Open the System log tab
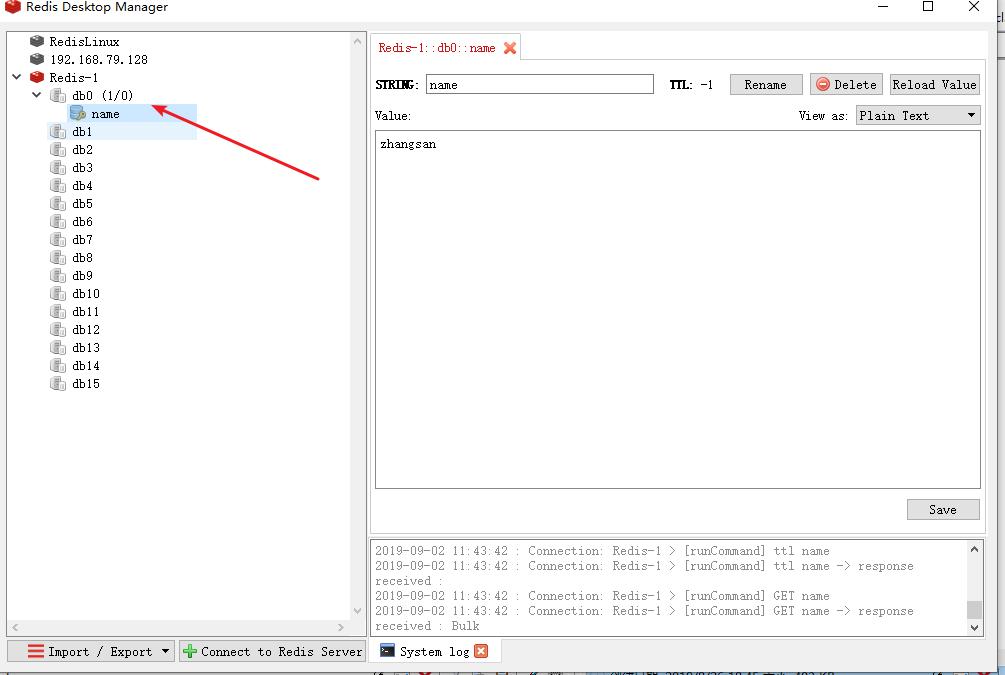The image size is (1005, 675). click(x=434, y=651)
